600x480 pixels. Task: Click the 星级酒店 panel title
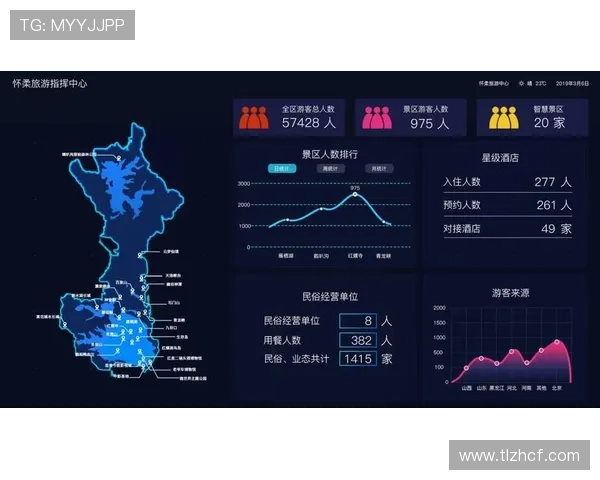pyautogui.click(x=500, y=158)
